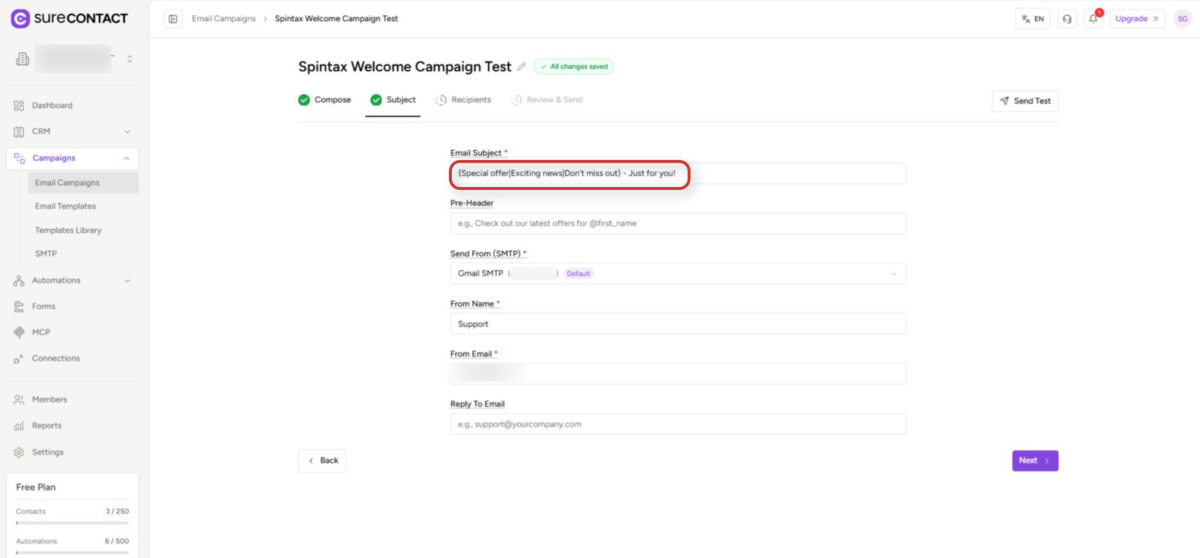The height and width of the screenshot is (558, 1200).
Task: Toggle the sidebar collapse icon
Action: tap(173, 18)
